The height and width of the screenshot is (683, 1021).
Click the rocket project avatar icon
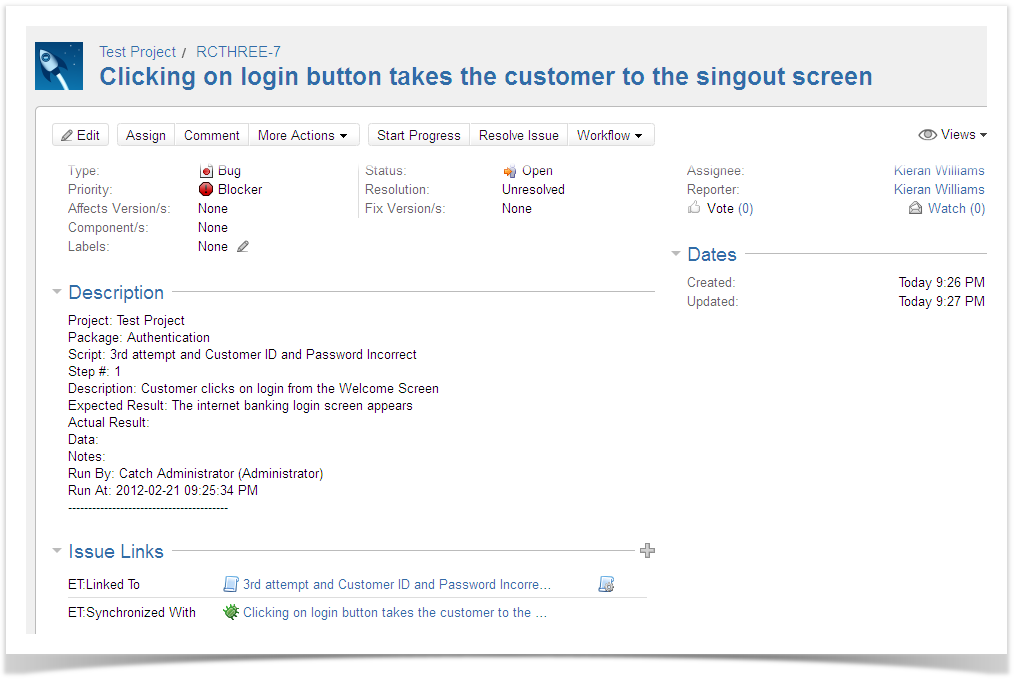click(59, 66)
